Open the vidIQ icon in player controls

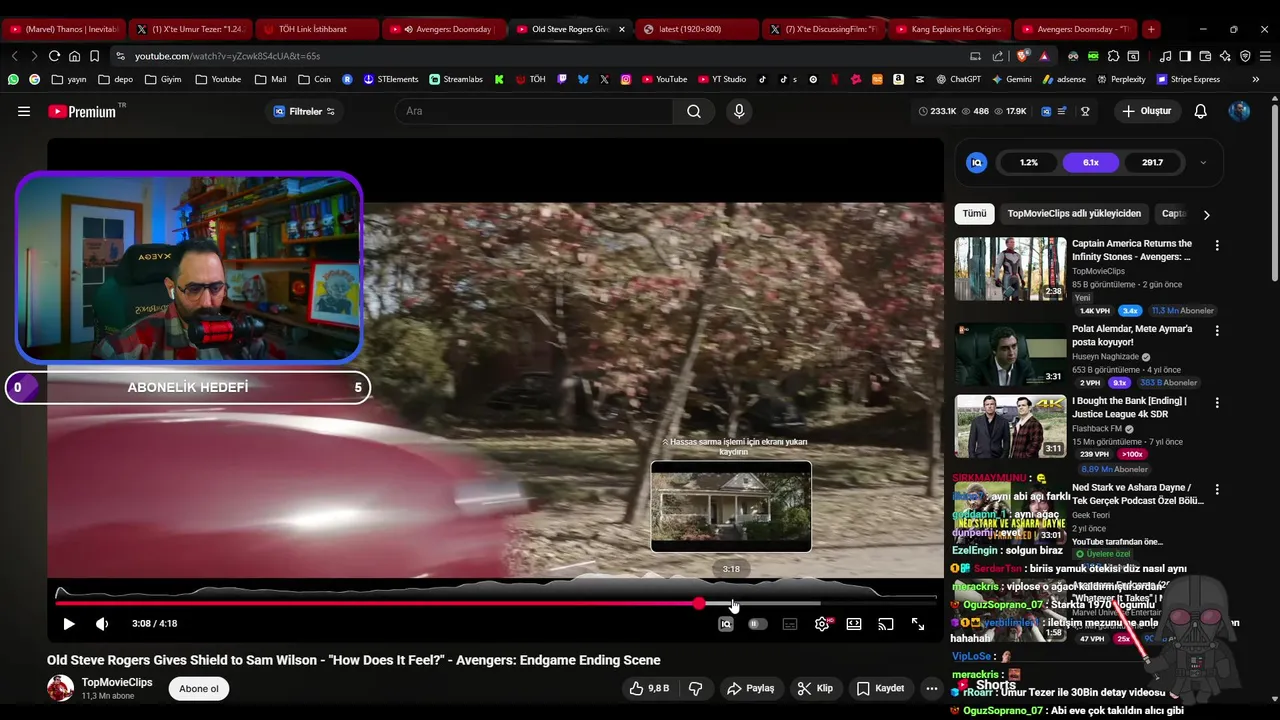(x=726, y=624)
